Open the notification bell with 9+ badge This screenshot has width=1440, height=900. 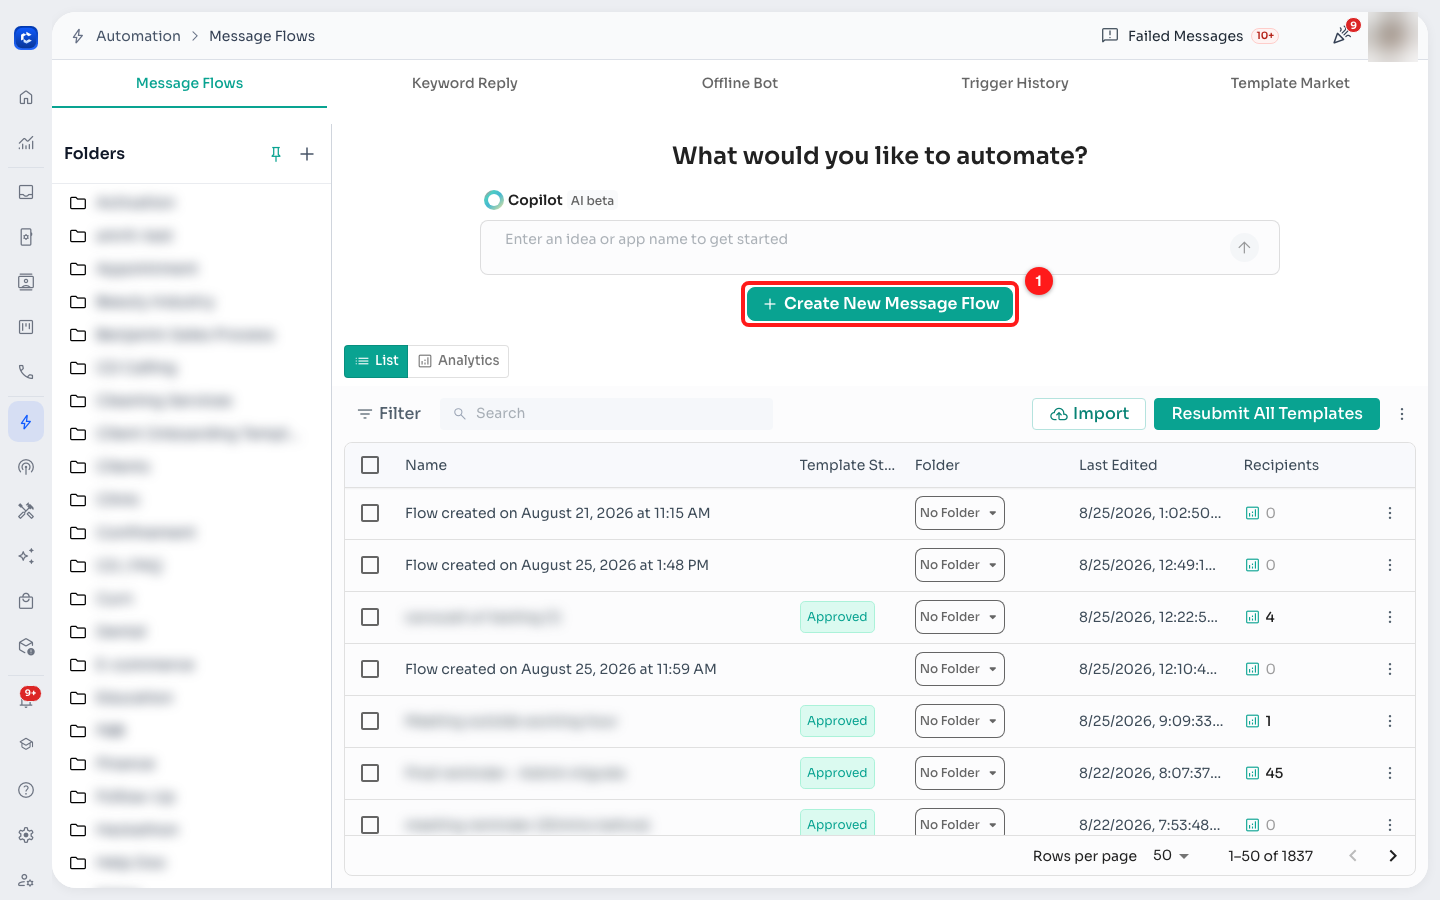[x=27, y=698]
